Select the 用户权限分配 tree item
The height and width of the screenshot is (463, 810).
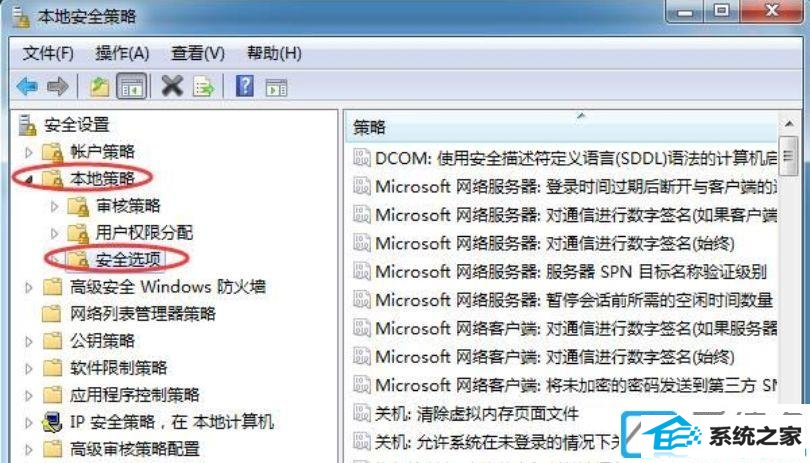click(144, 233)
